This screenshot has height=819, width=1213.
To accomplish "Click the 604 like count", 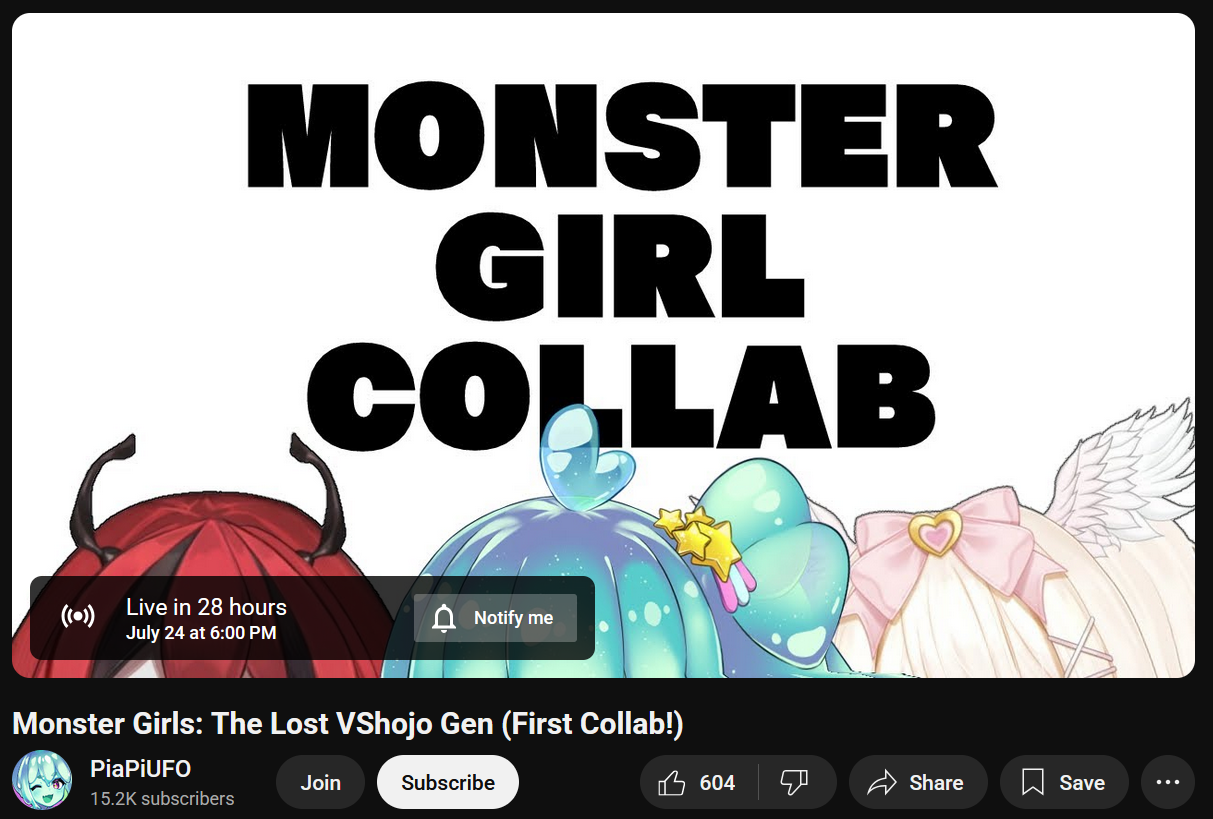I will [717, 783].
